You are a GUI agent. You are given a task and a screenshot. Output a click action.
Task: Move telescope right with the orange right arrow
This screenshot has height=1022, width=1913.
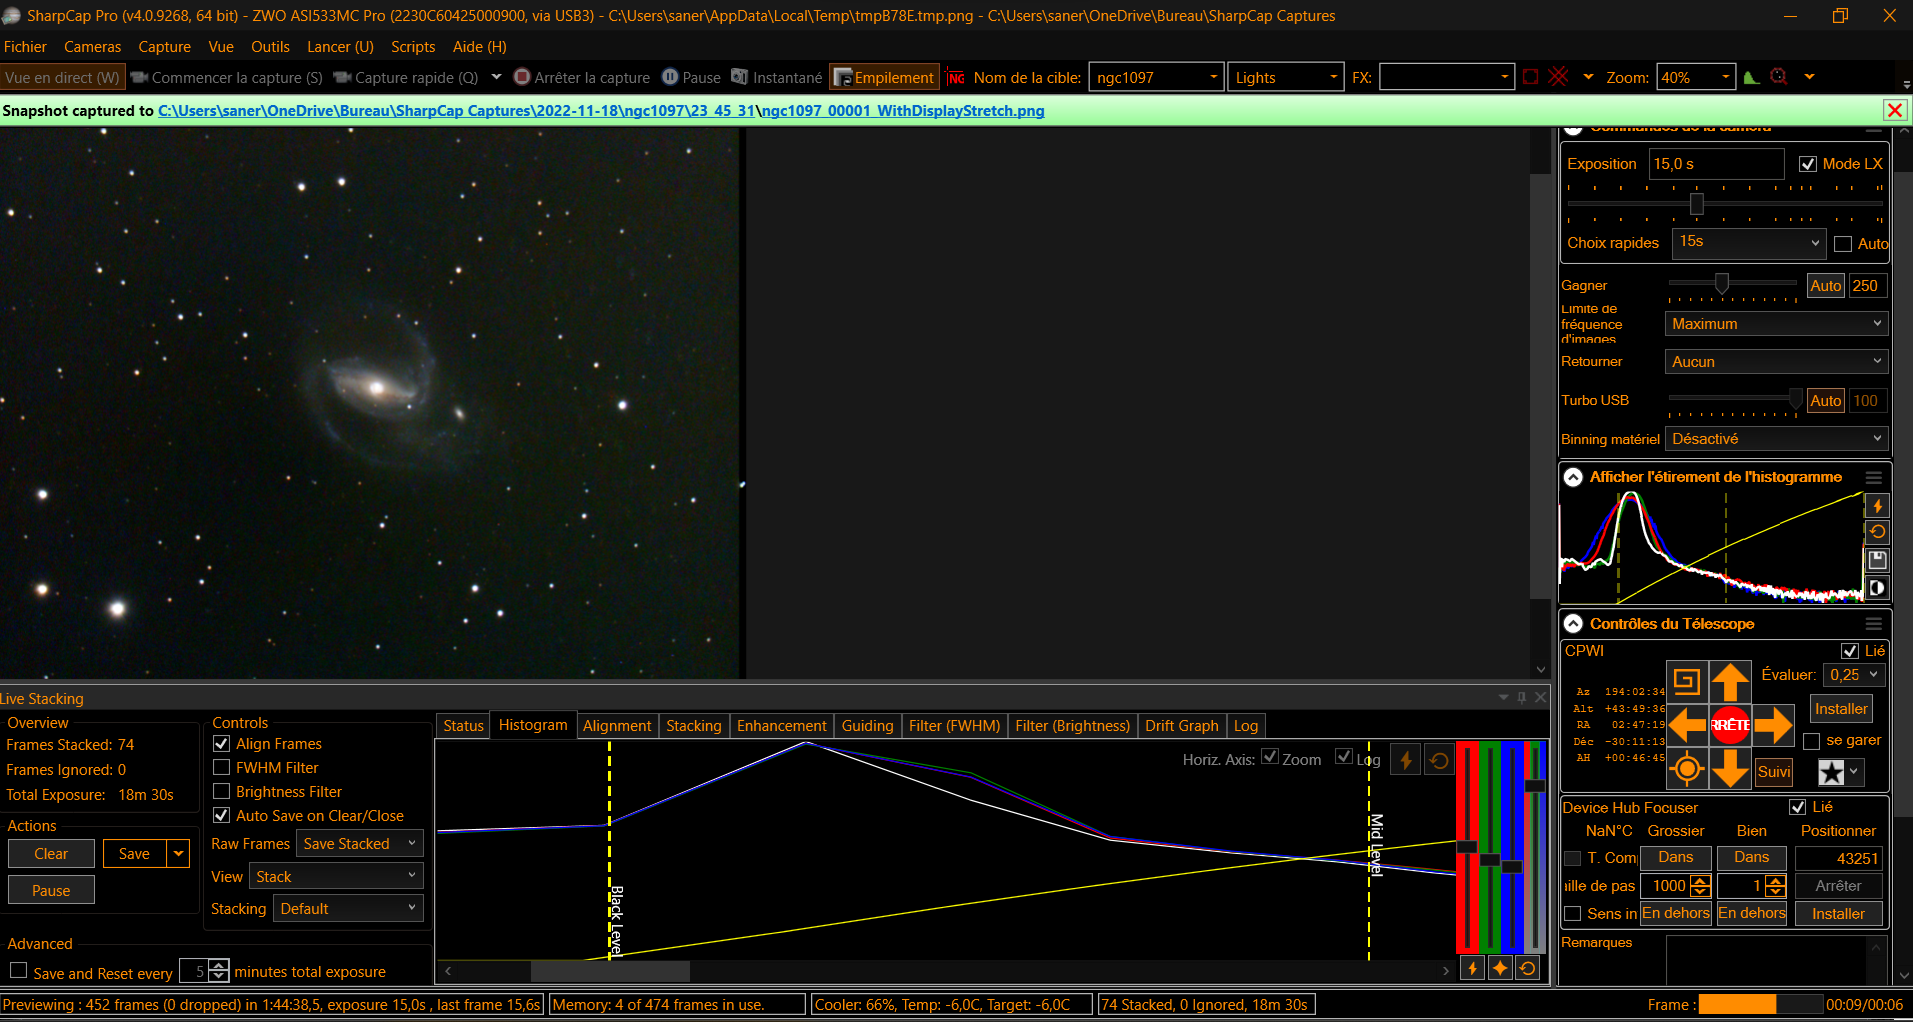(x=1773, y=725)
